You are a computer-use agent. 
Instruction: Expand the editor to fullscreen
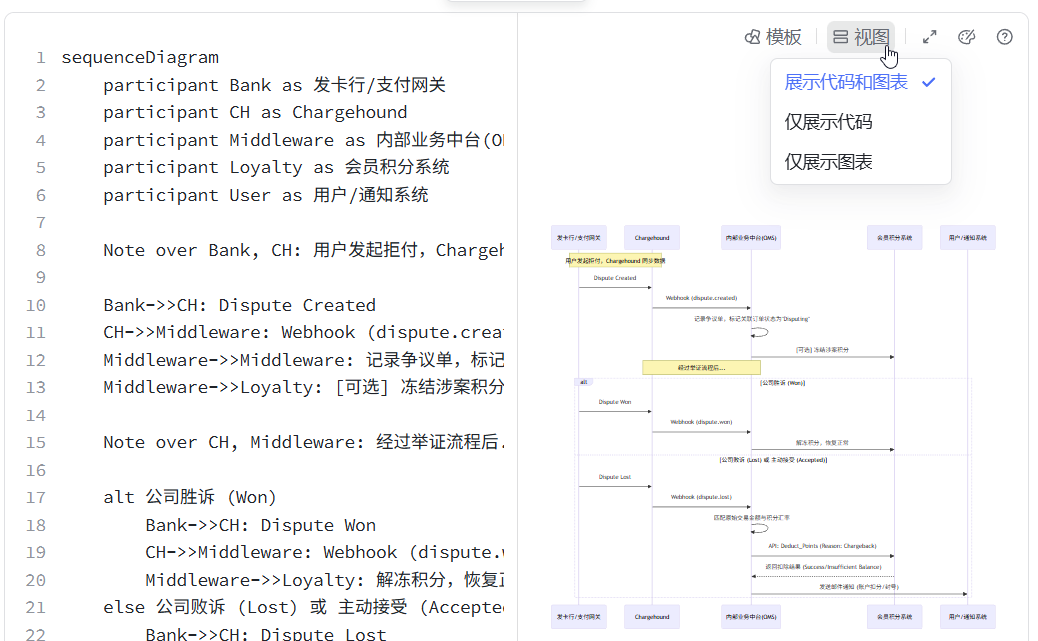tap(929, 37)
